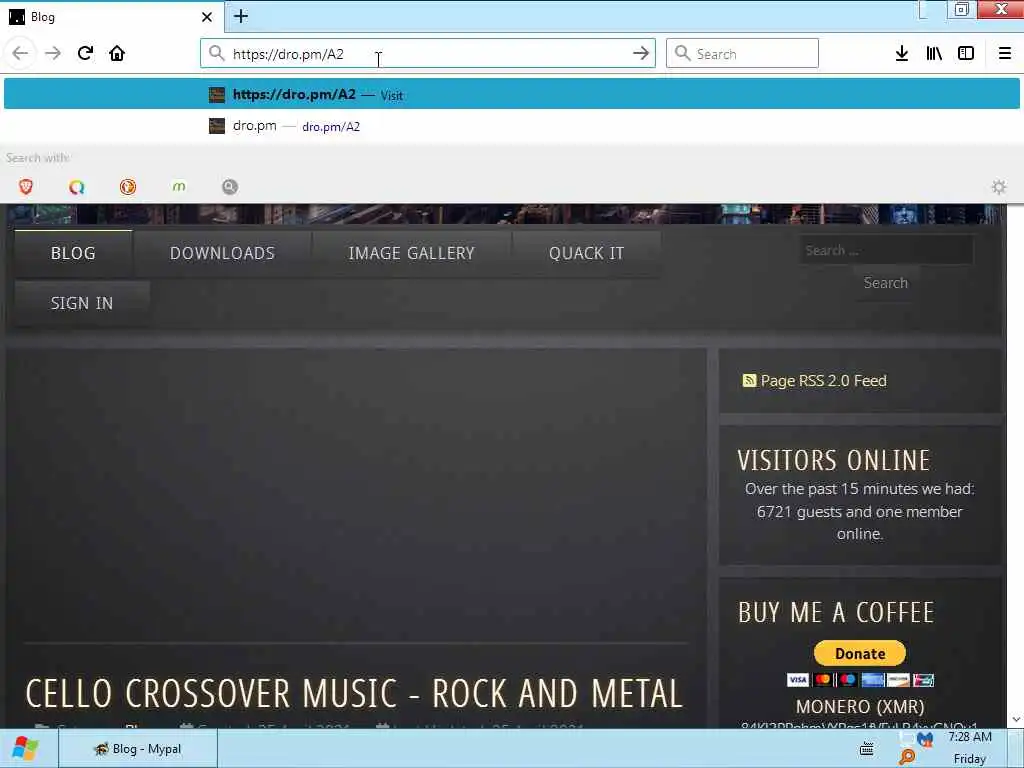
Task: Click the website's Search button
Action: [886, 283]
